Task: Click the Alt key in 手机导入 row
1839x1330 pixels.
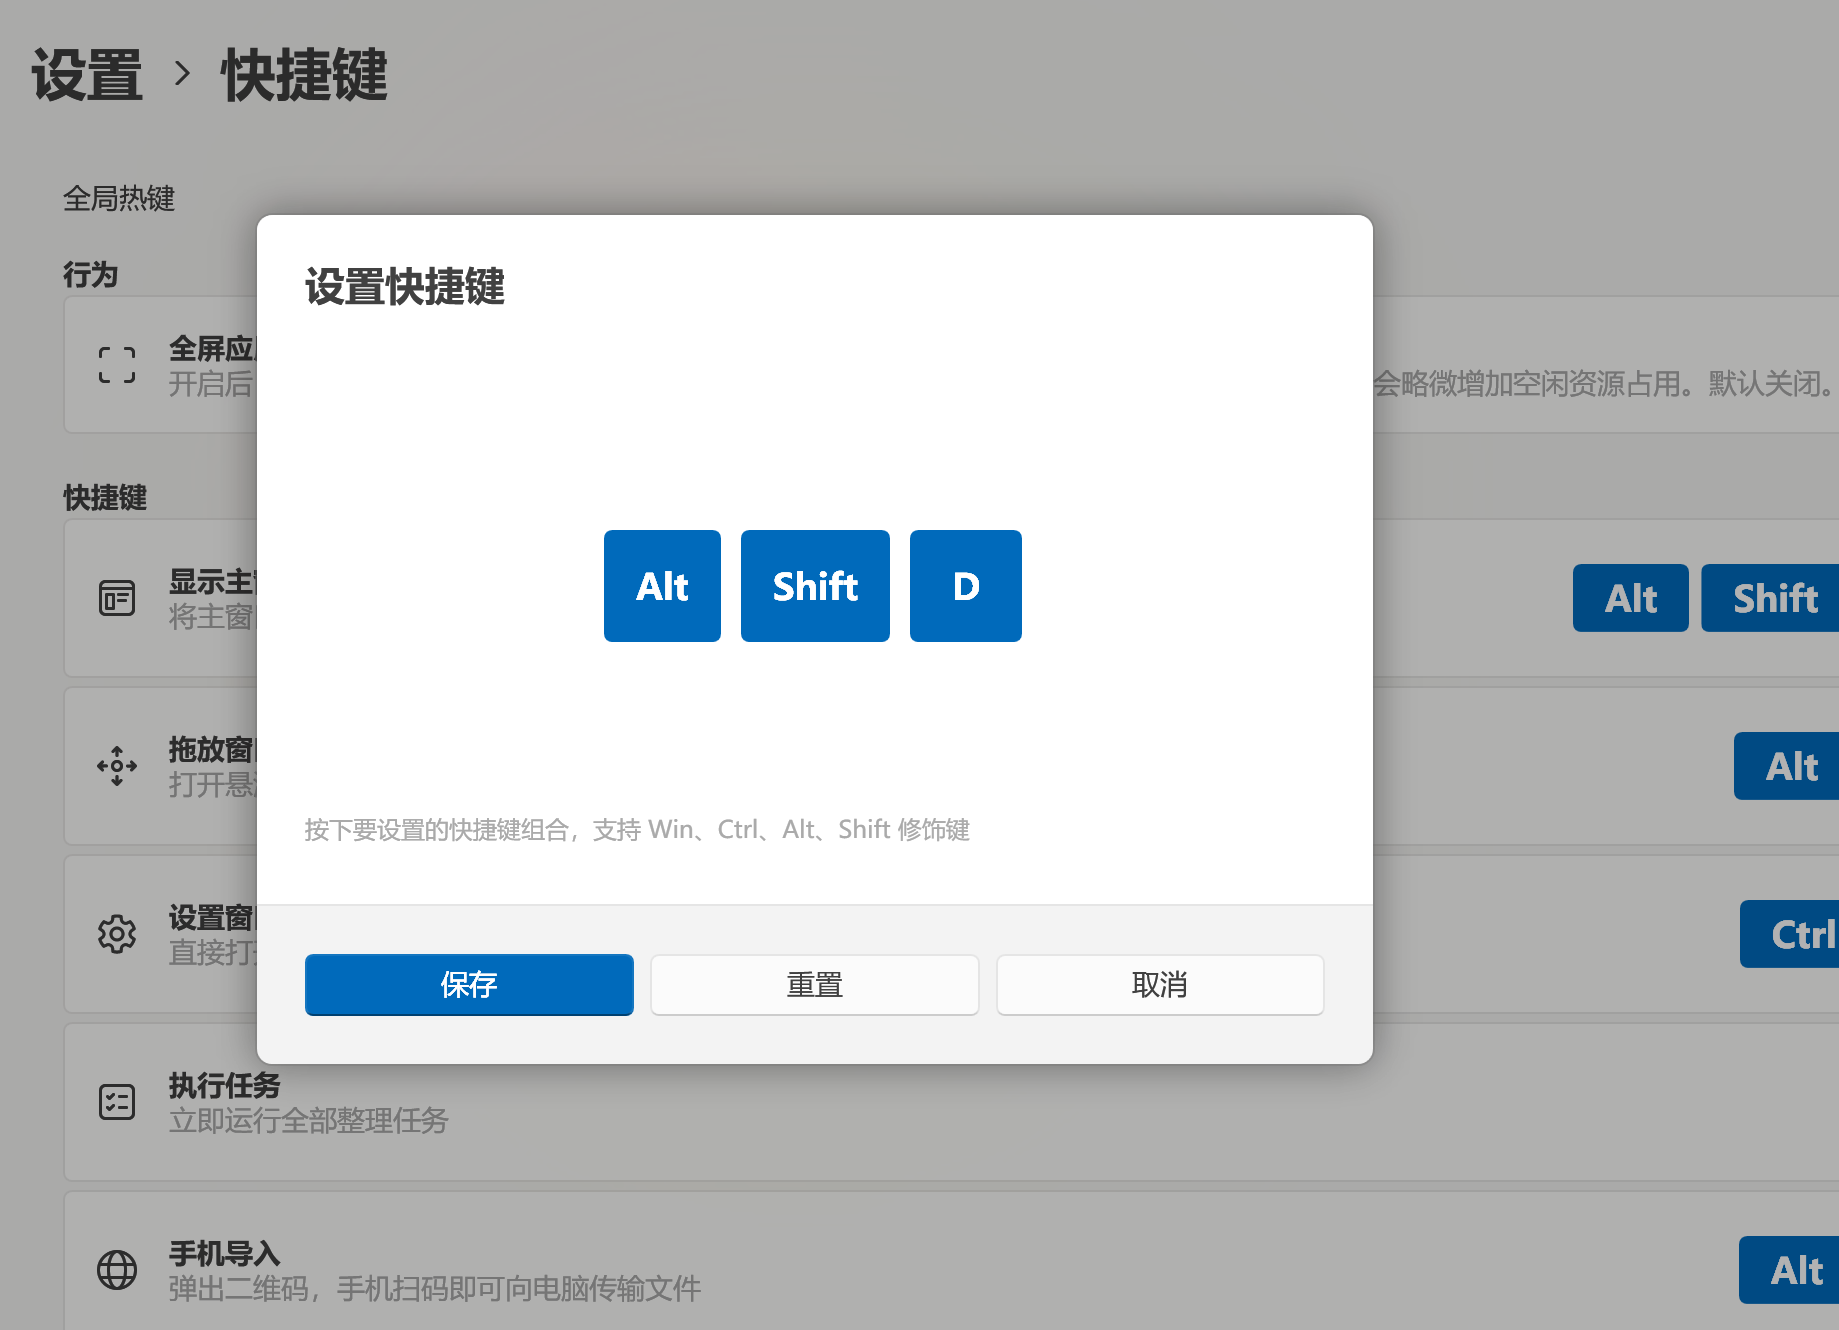Action: [x=1789, y=1270]
